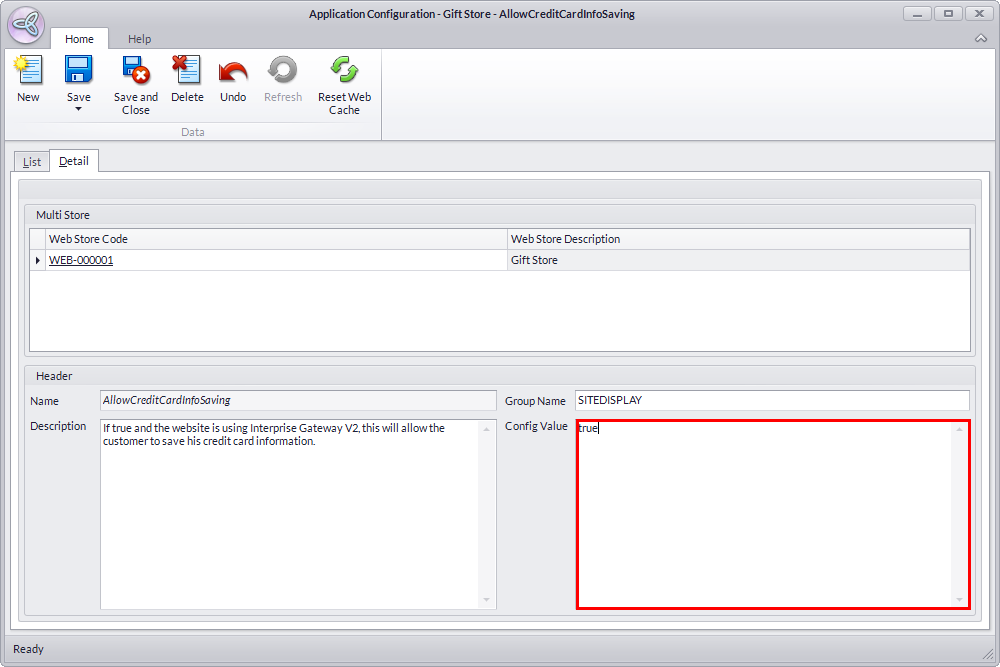The width and height of the screenshot is (1000, 667).
Task: Select the Home ribbon tab
Action: click(79, 39)
